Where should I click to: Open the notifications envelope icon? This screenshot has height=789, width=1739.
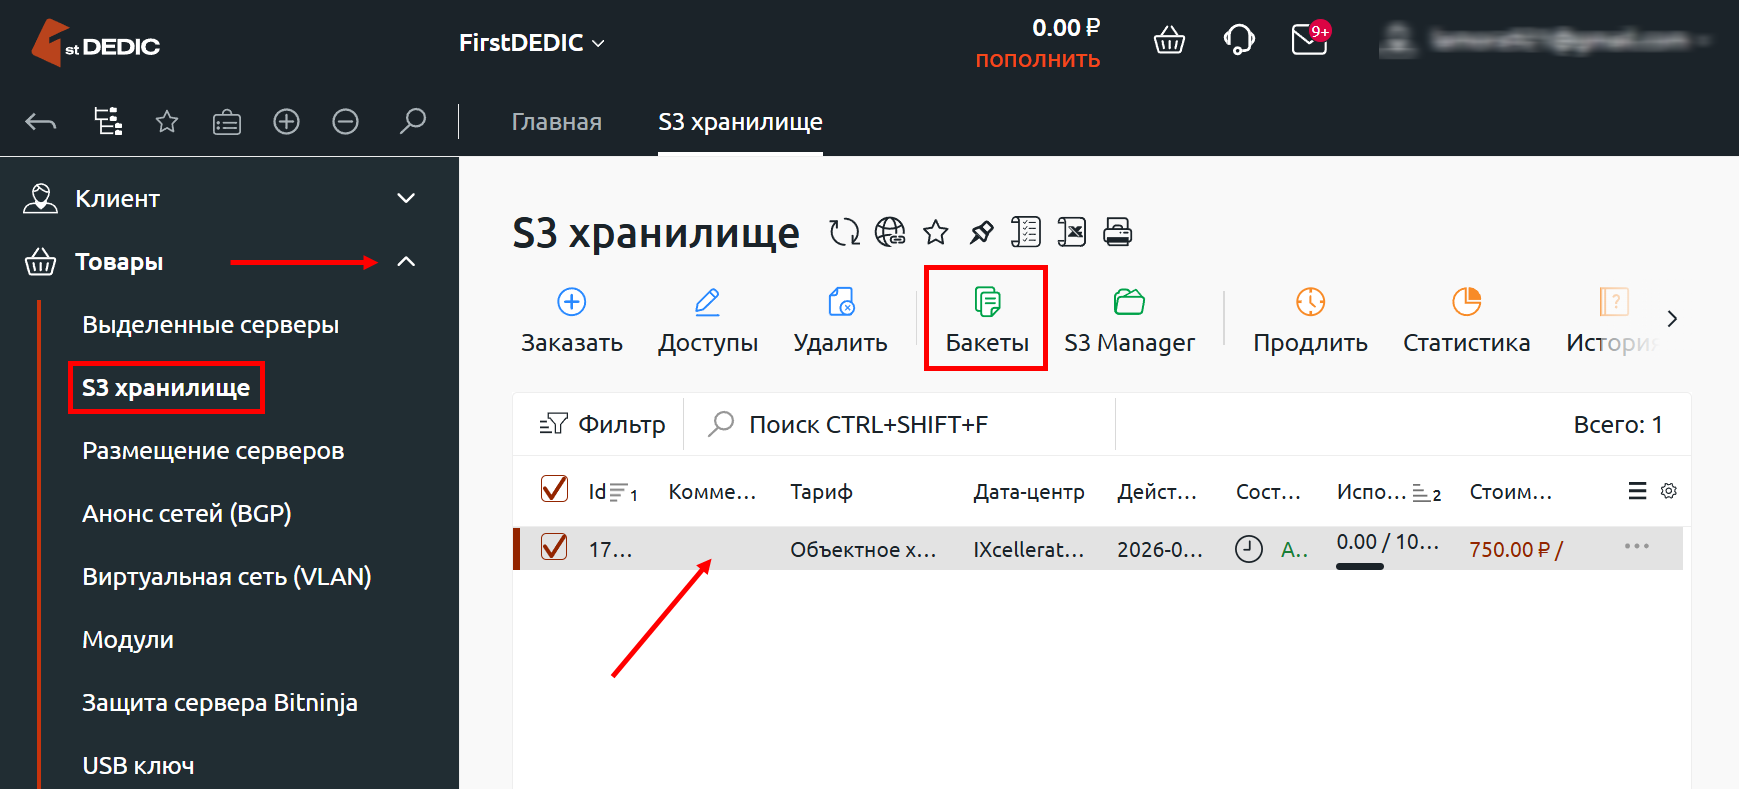pos(1309,40)
